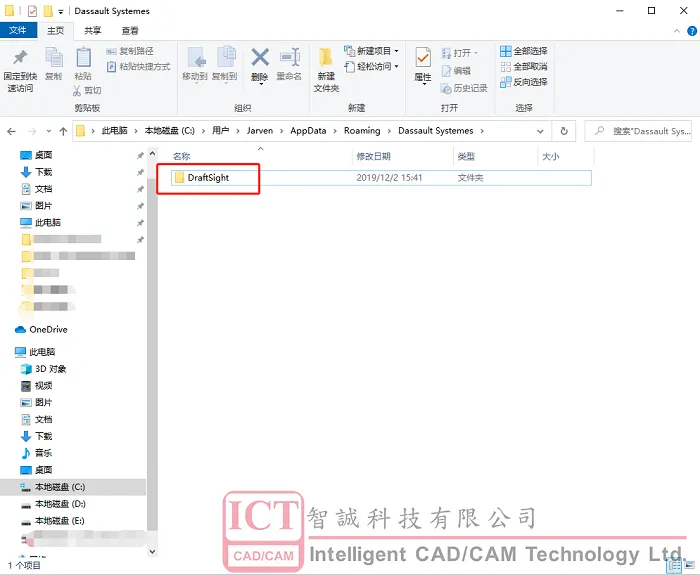Click the Paste clipboard icon
The width and height of the screenshot is (700, 575).
coord(83,57)
